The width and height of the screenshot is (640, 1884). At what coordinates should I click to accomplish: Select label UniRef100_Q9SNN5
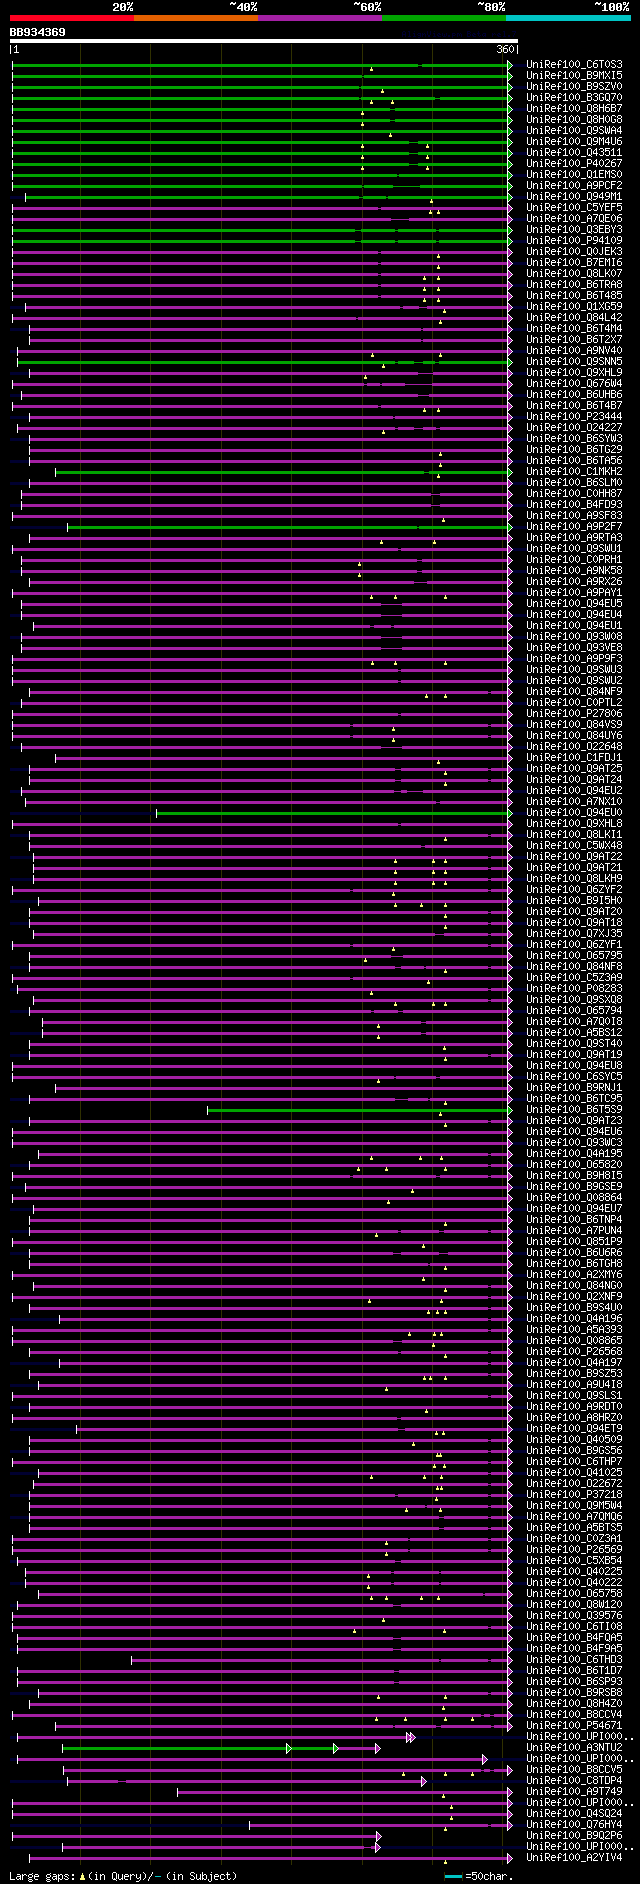coord(574,362)
